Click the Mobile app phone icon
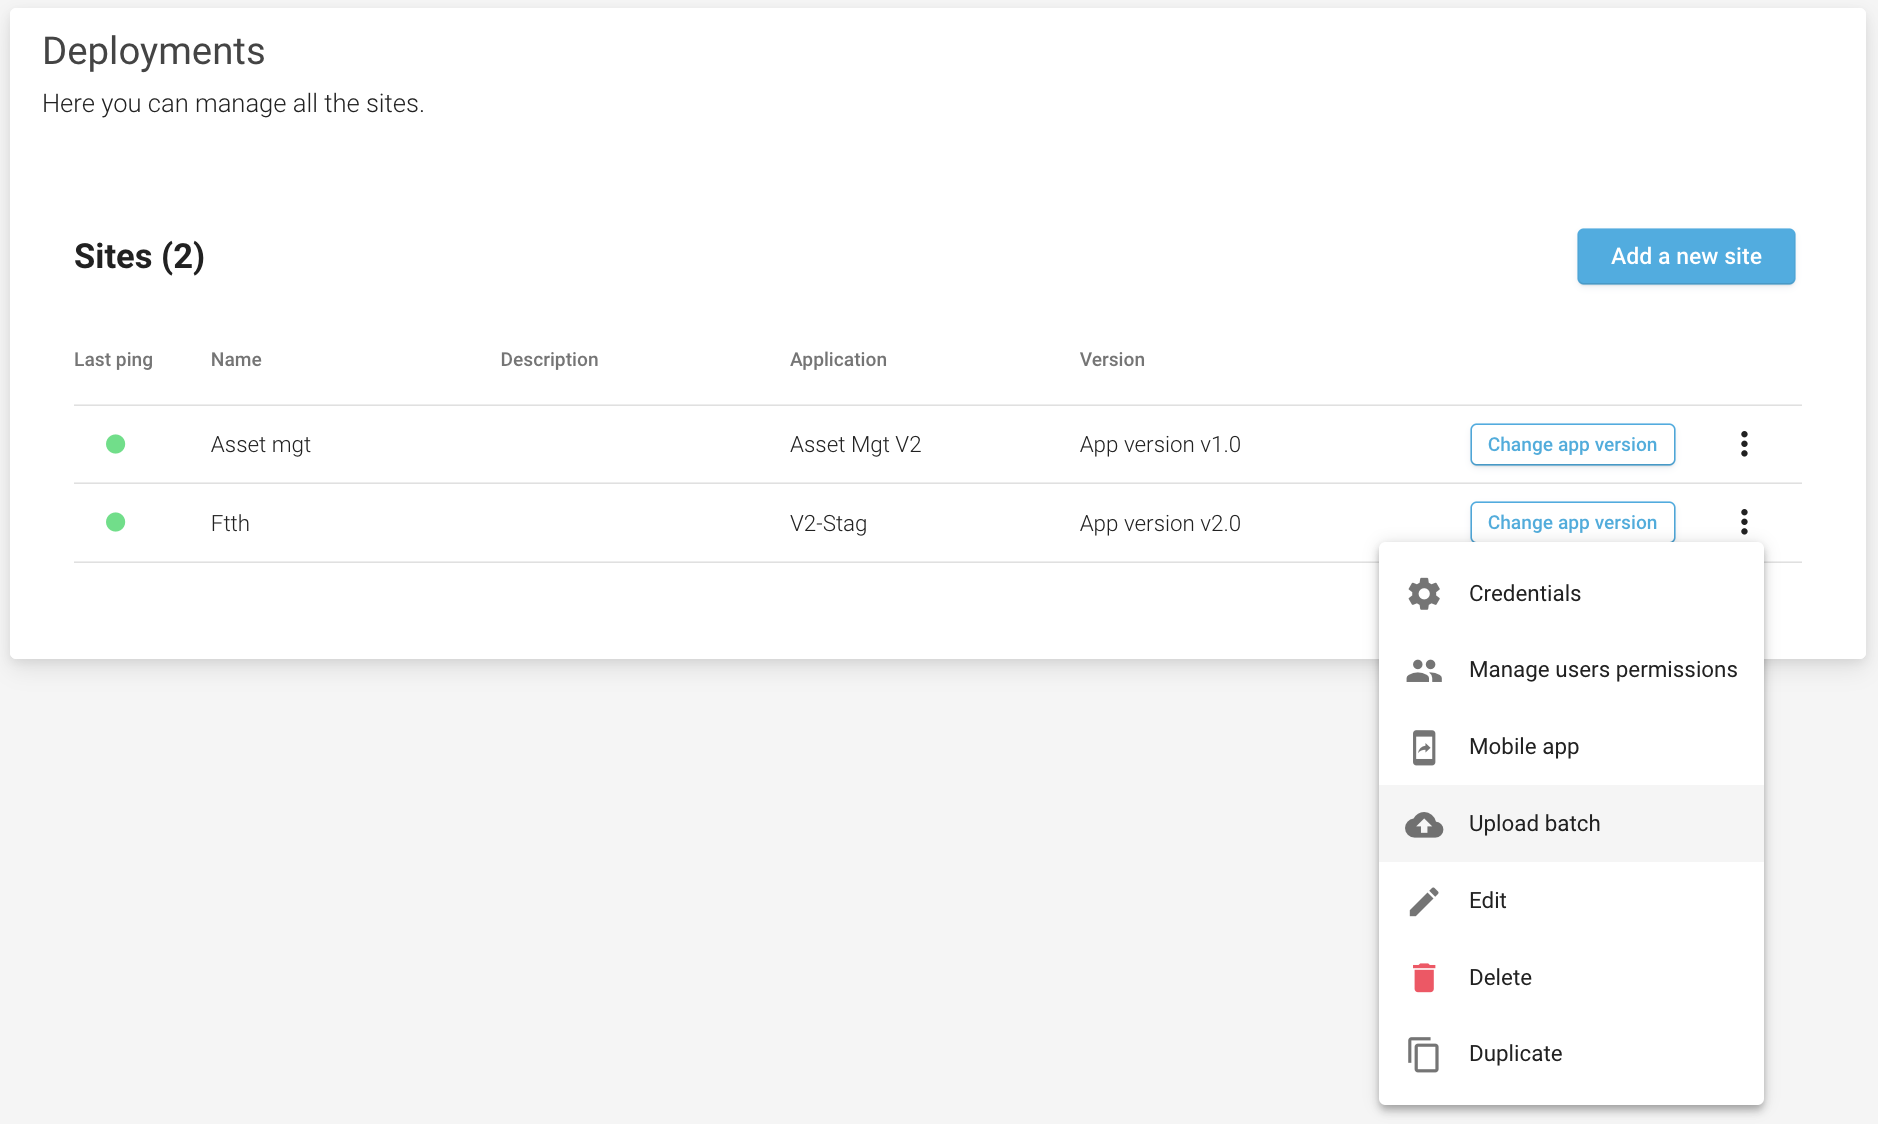1878x1124 pixels. point(1424,747)
